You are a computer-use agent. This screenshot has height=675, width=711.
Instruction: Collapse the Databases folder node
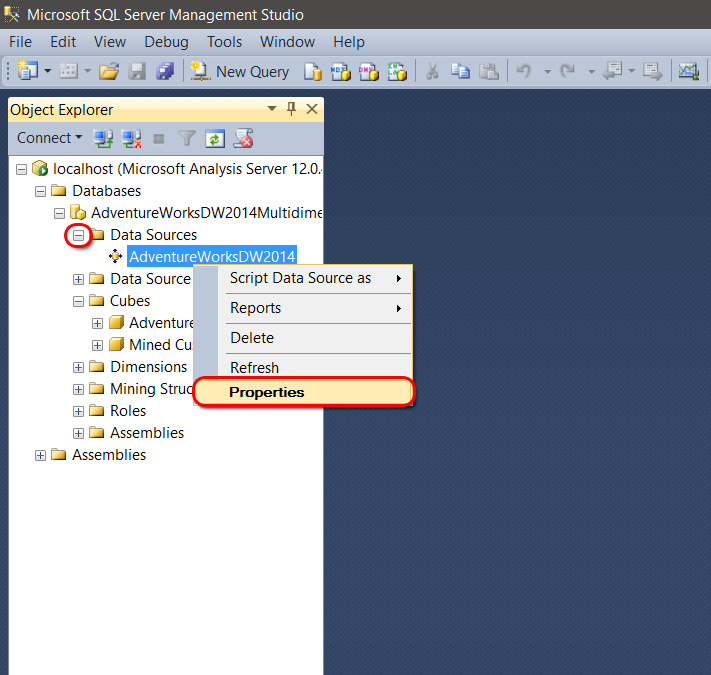point(40,192)
